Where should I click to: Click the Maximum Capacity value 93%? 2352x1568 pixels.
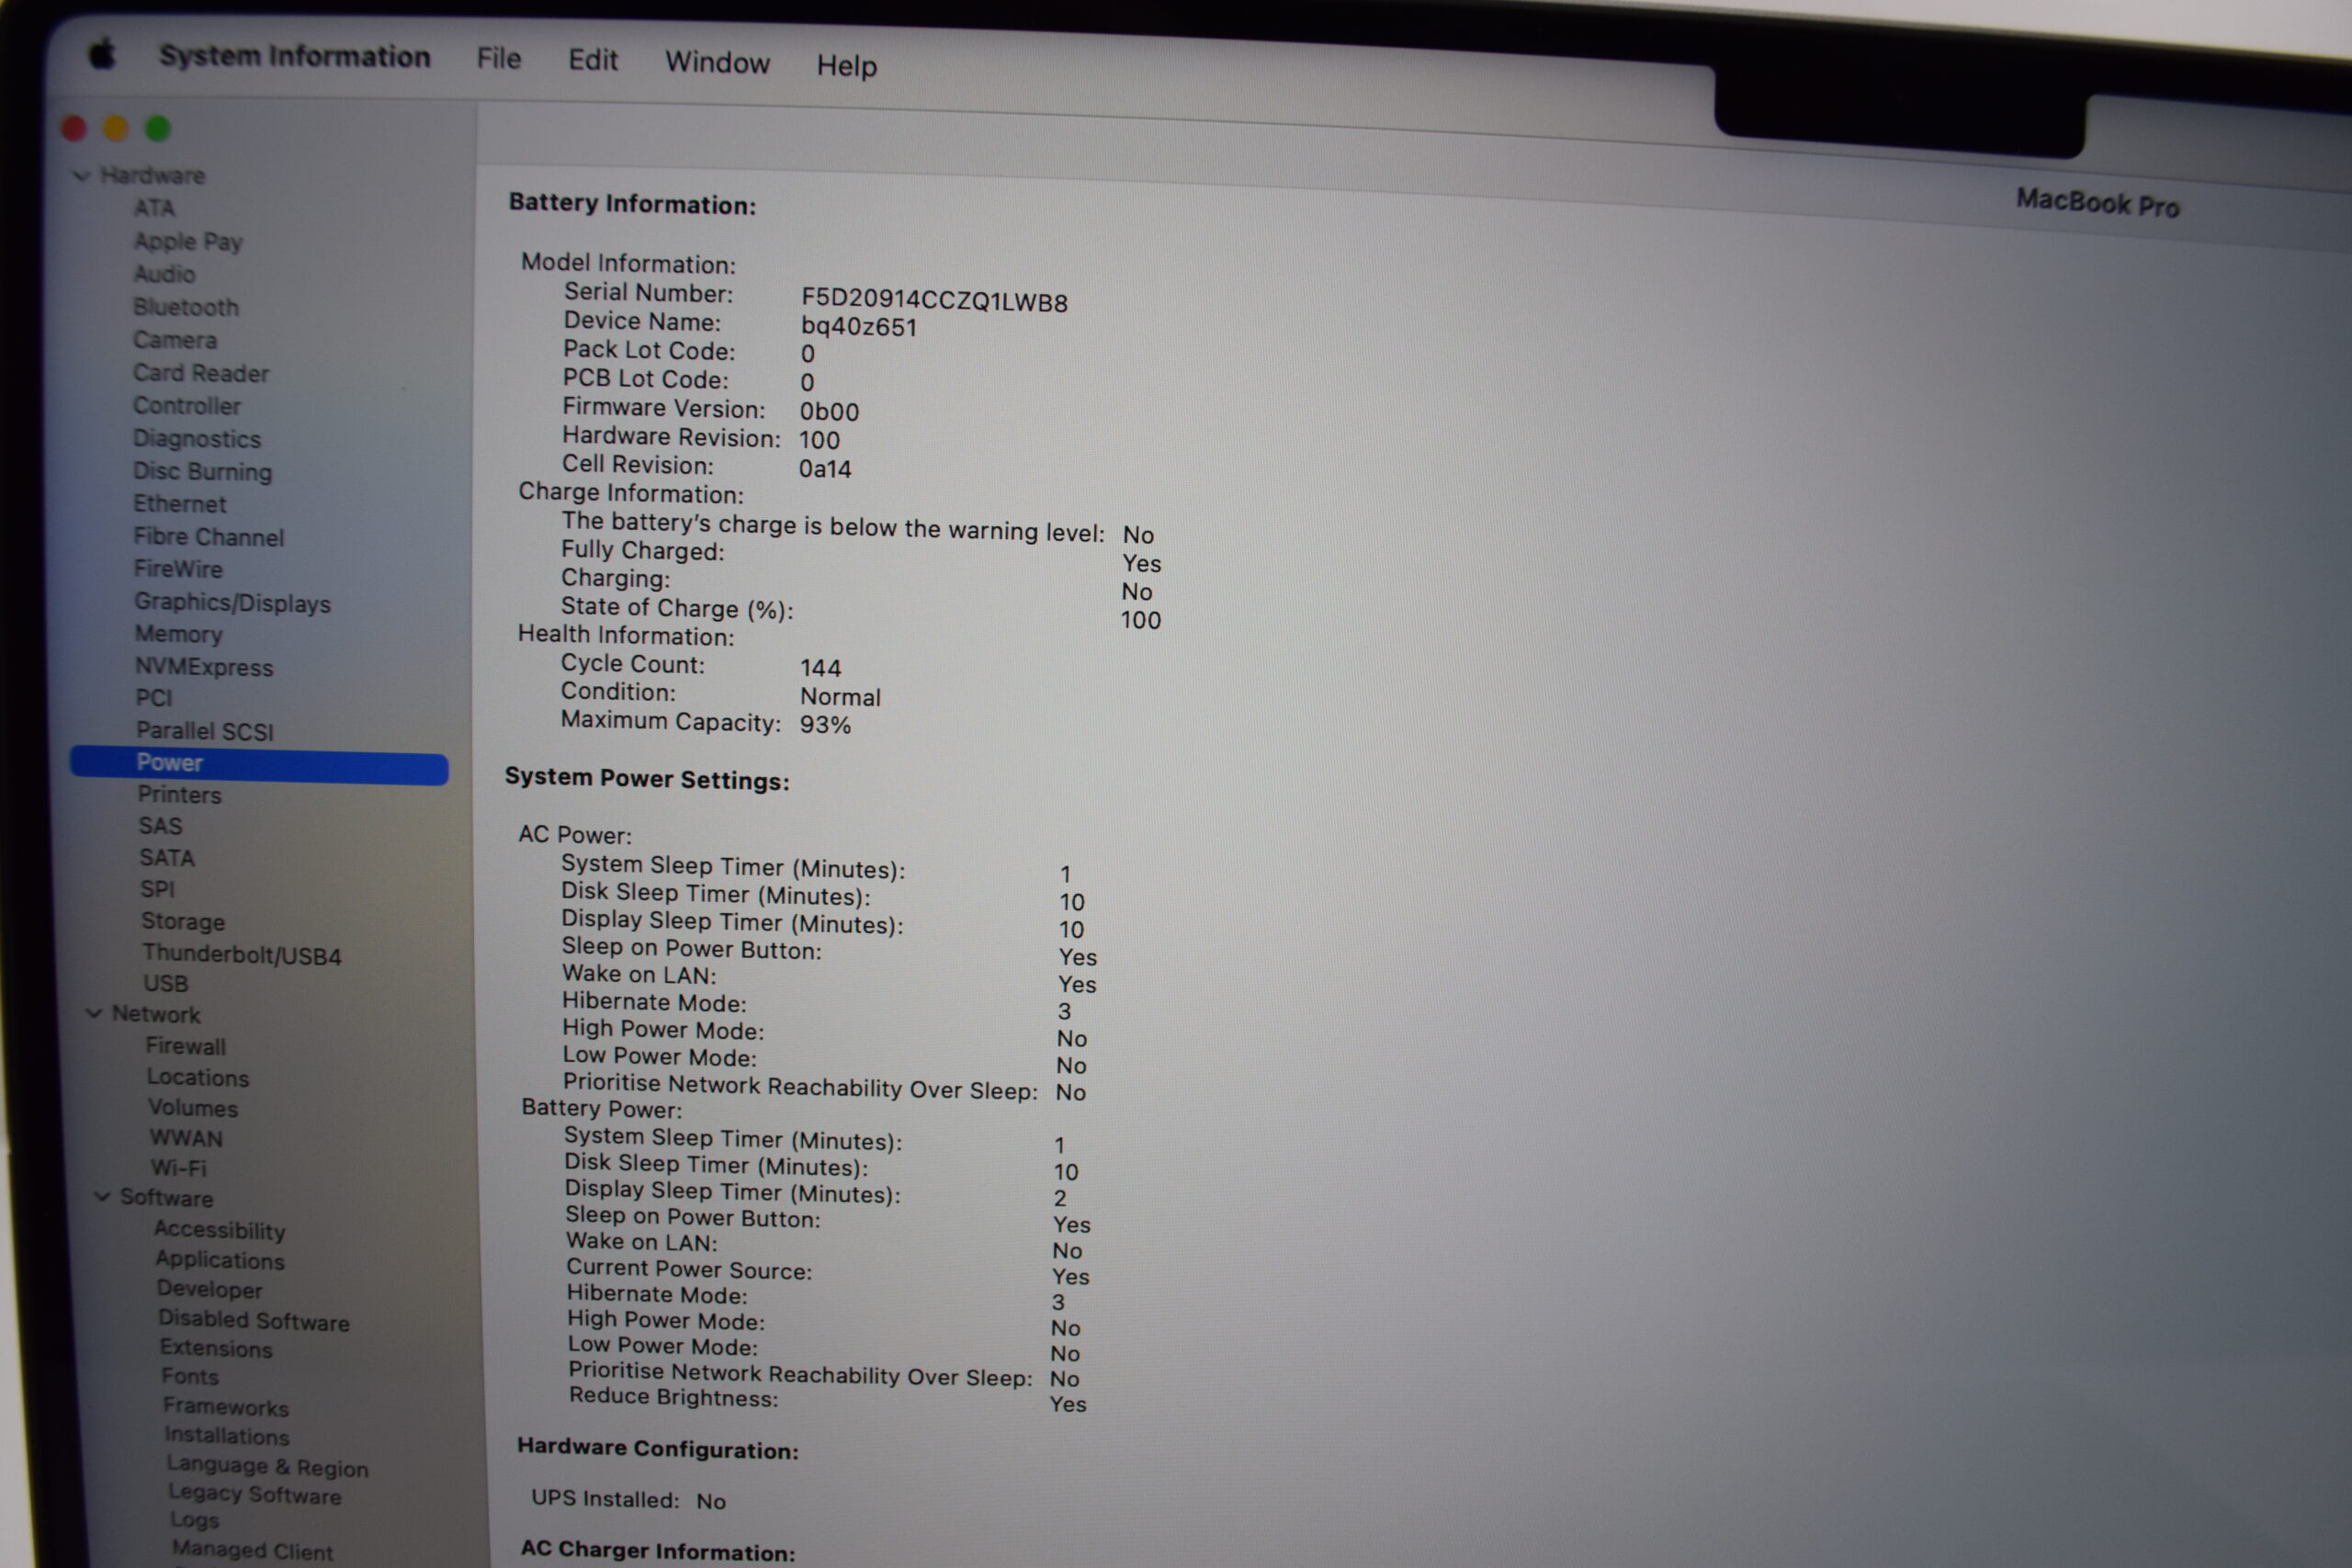826,724
